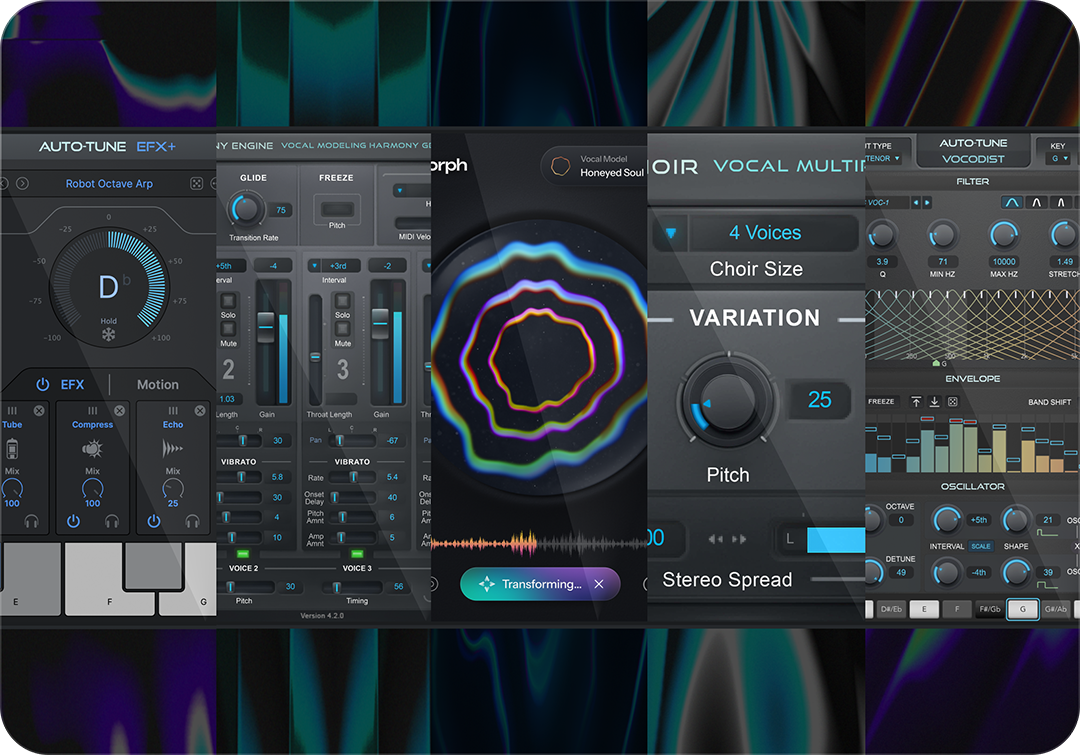Viewport: 1080px width, 755px height.
Task: Select previous vocoder preset arrow
Action: tap(915, 203)
